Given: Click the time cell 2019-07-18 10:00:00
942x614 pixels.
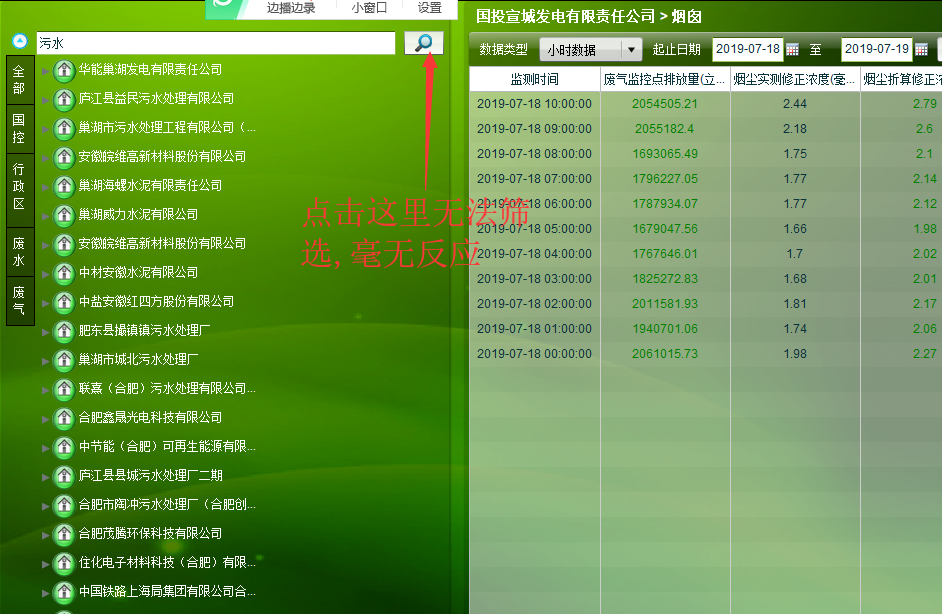Looking at the screenshot, I should (535, 104).
